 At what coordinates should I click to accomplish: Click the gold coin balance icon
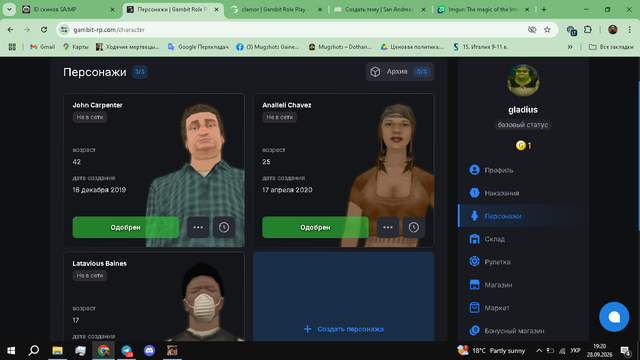tap(520, 145)
